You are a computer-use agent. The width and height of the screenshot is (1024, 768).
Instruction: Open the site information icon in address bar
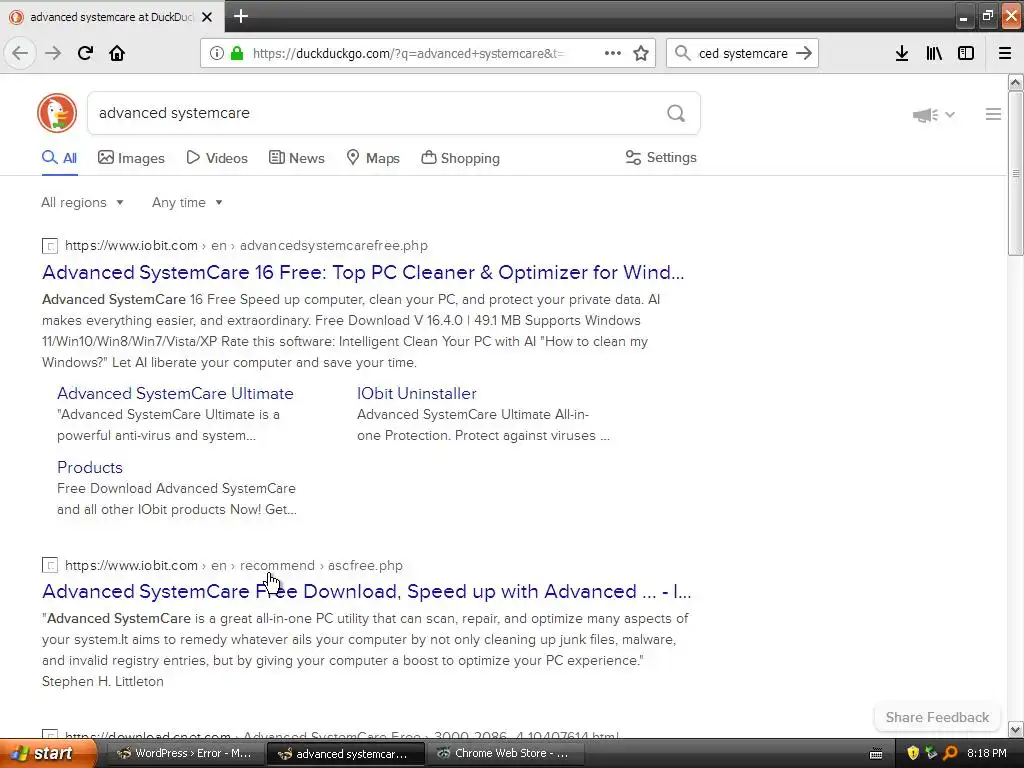click(x=217, y=54)
